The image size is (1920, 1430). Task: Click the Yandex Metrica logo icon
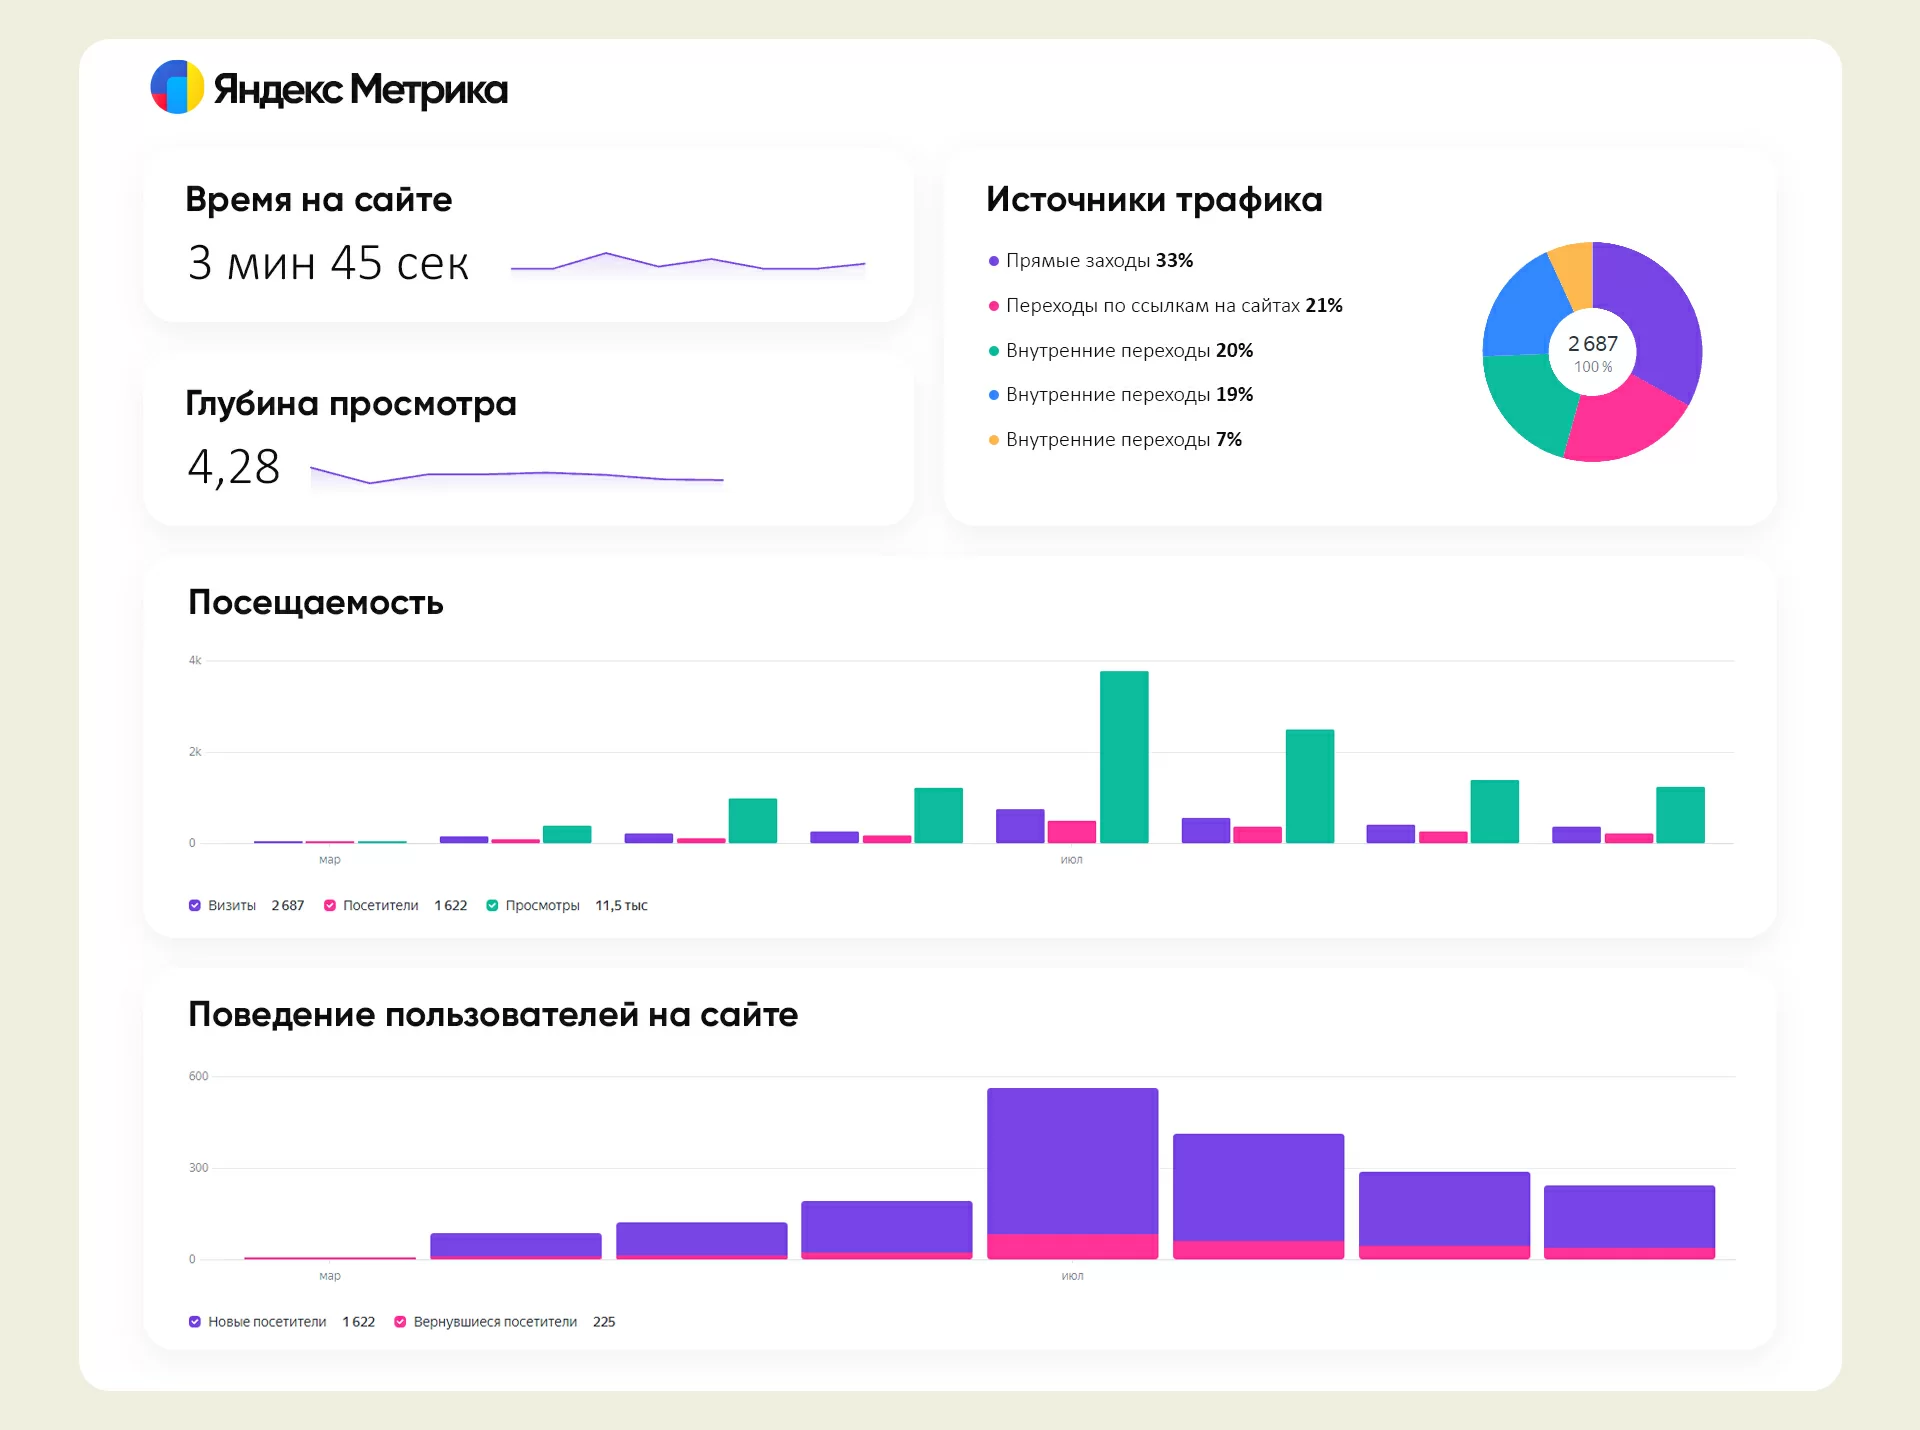pos(177,87)
